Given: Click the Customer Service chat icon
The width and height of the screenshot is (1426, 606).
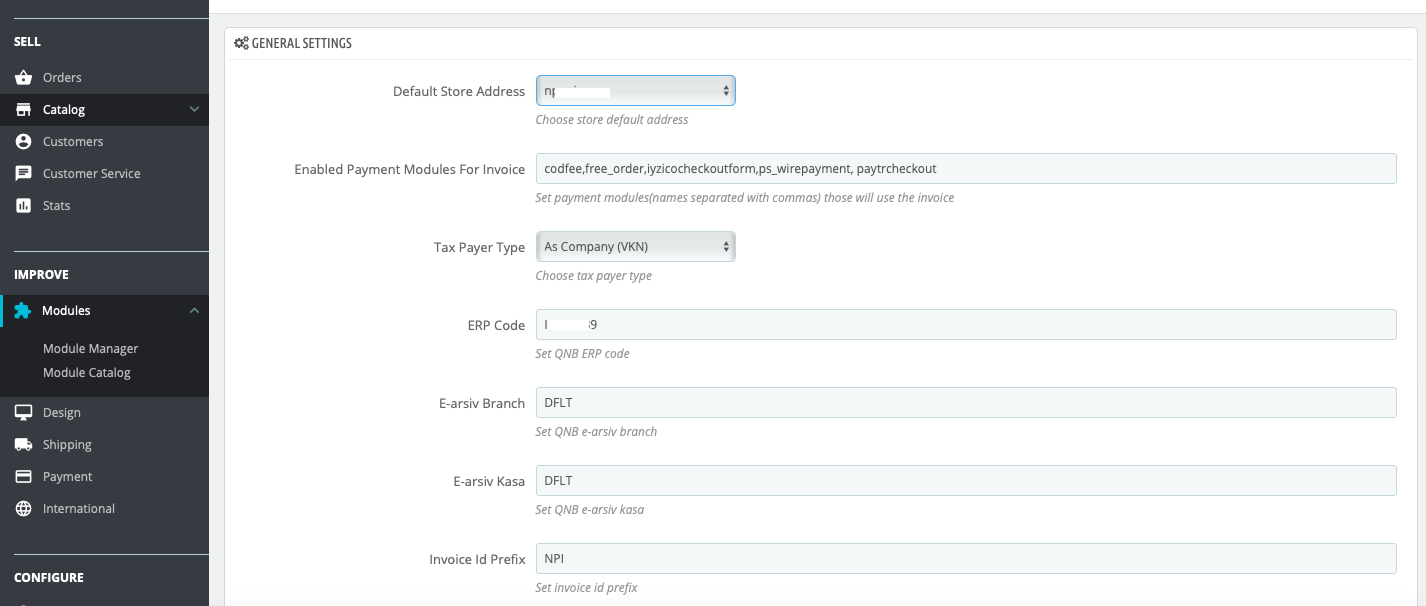Looking at the screenshot, I should (23, 174).
